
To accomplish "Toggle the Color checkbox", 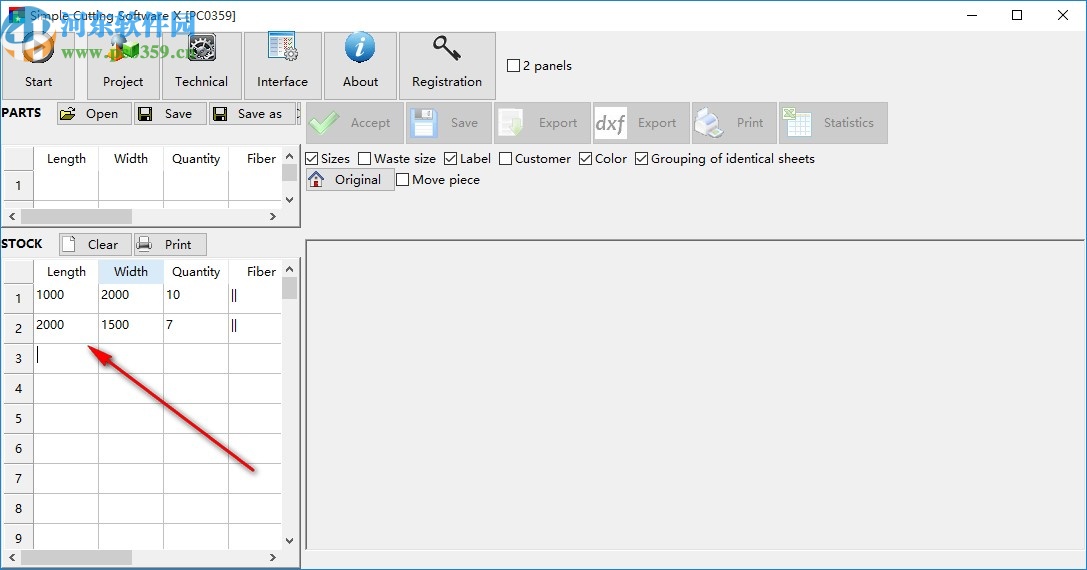I will tap(586, 159).
